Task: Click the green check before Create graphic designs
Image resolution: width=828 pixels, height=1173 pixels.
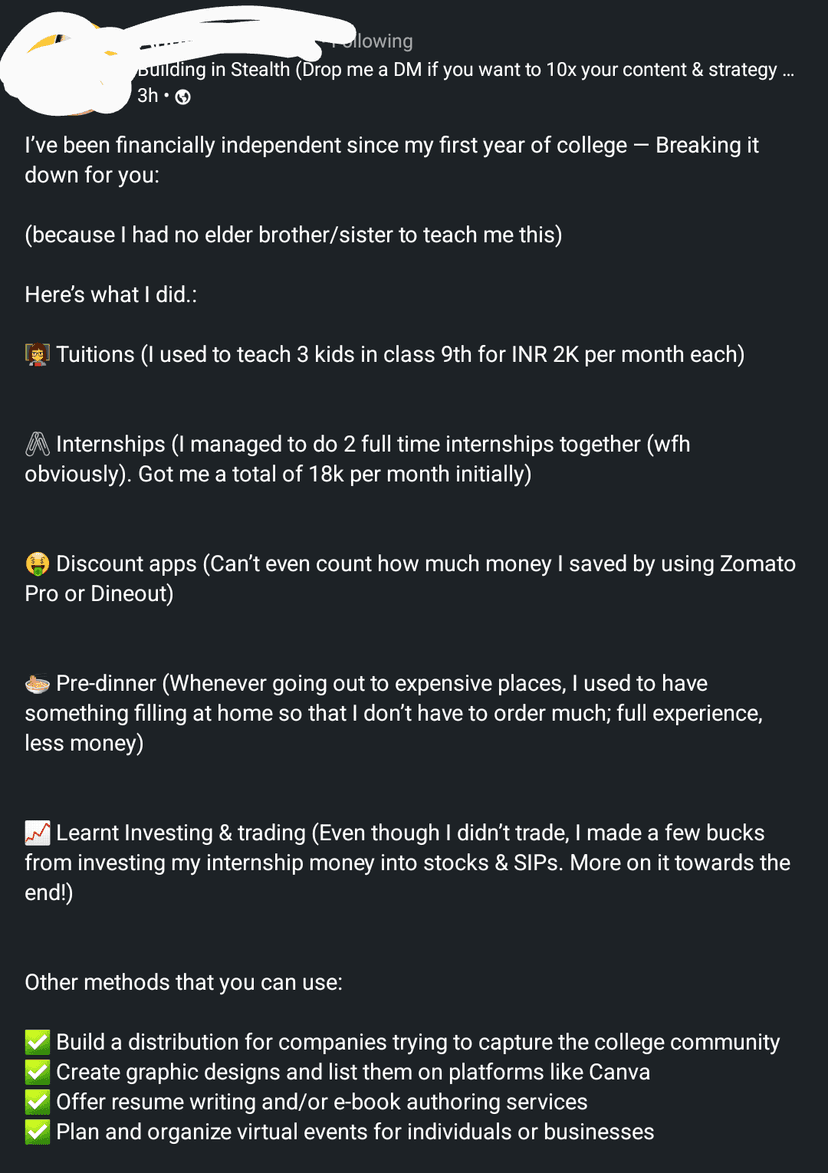Action: [x=37, y=1072]
